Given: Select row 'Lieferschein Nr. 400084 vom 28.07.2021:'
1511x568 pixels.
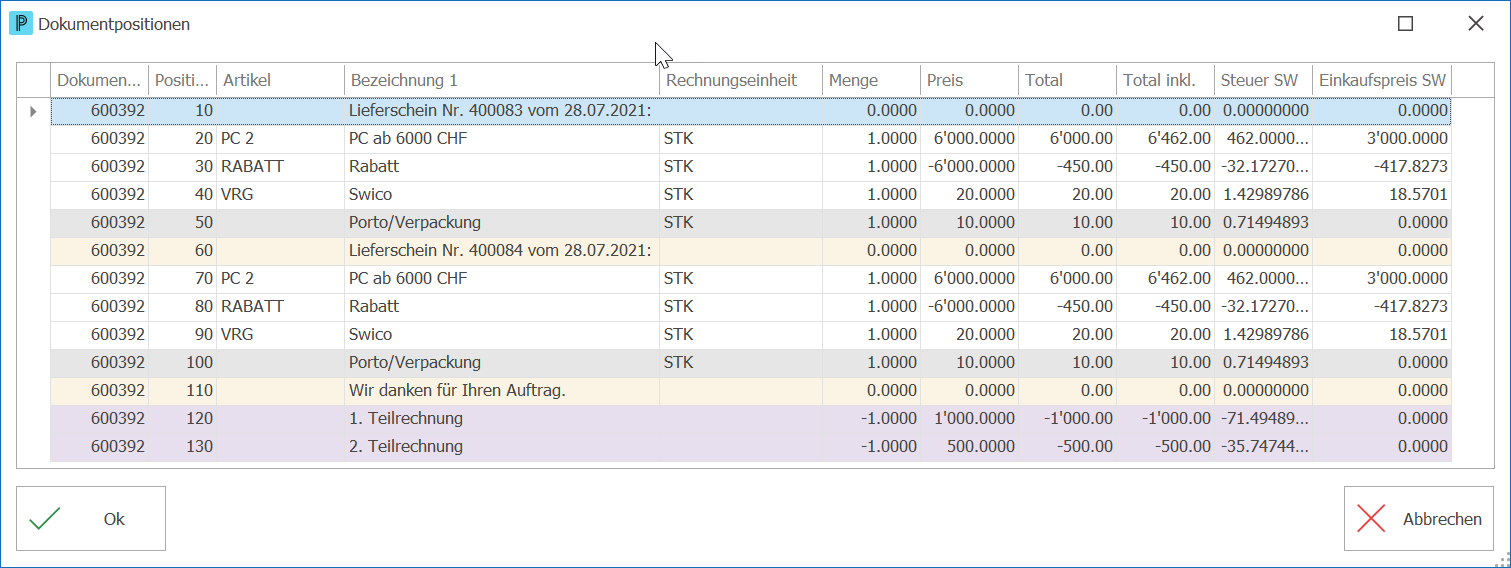Looking at the screenshot, I should 751,250.
